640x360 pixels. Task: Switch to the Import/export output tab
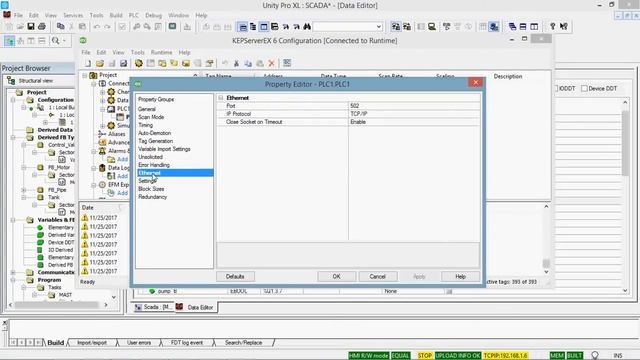tap(92, 343)
